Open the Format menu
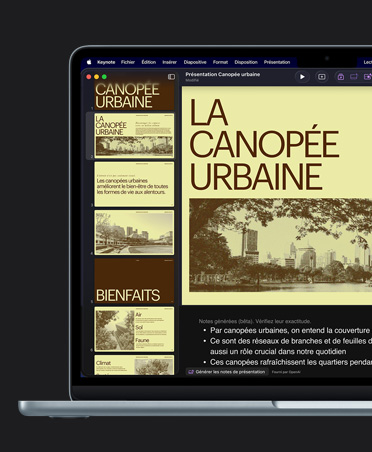This screenshot has height=452, width=372. click(220, 62)
